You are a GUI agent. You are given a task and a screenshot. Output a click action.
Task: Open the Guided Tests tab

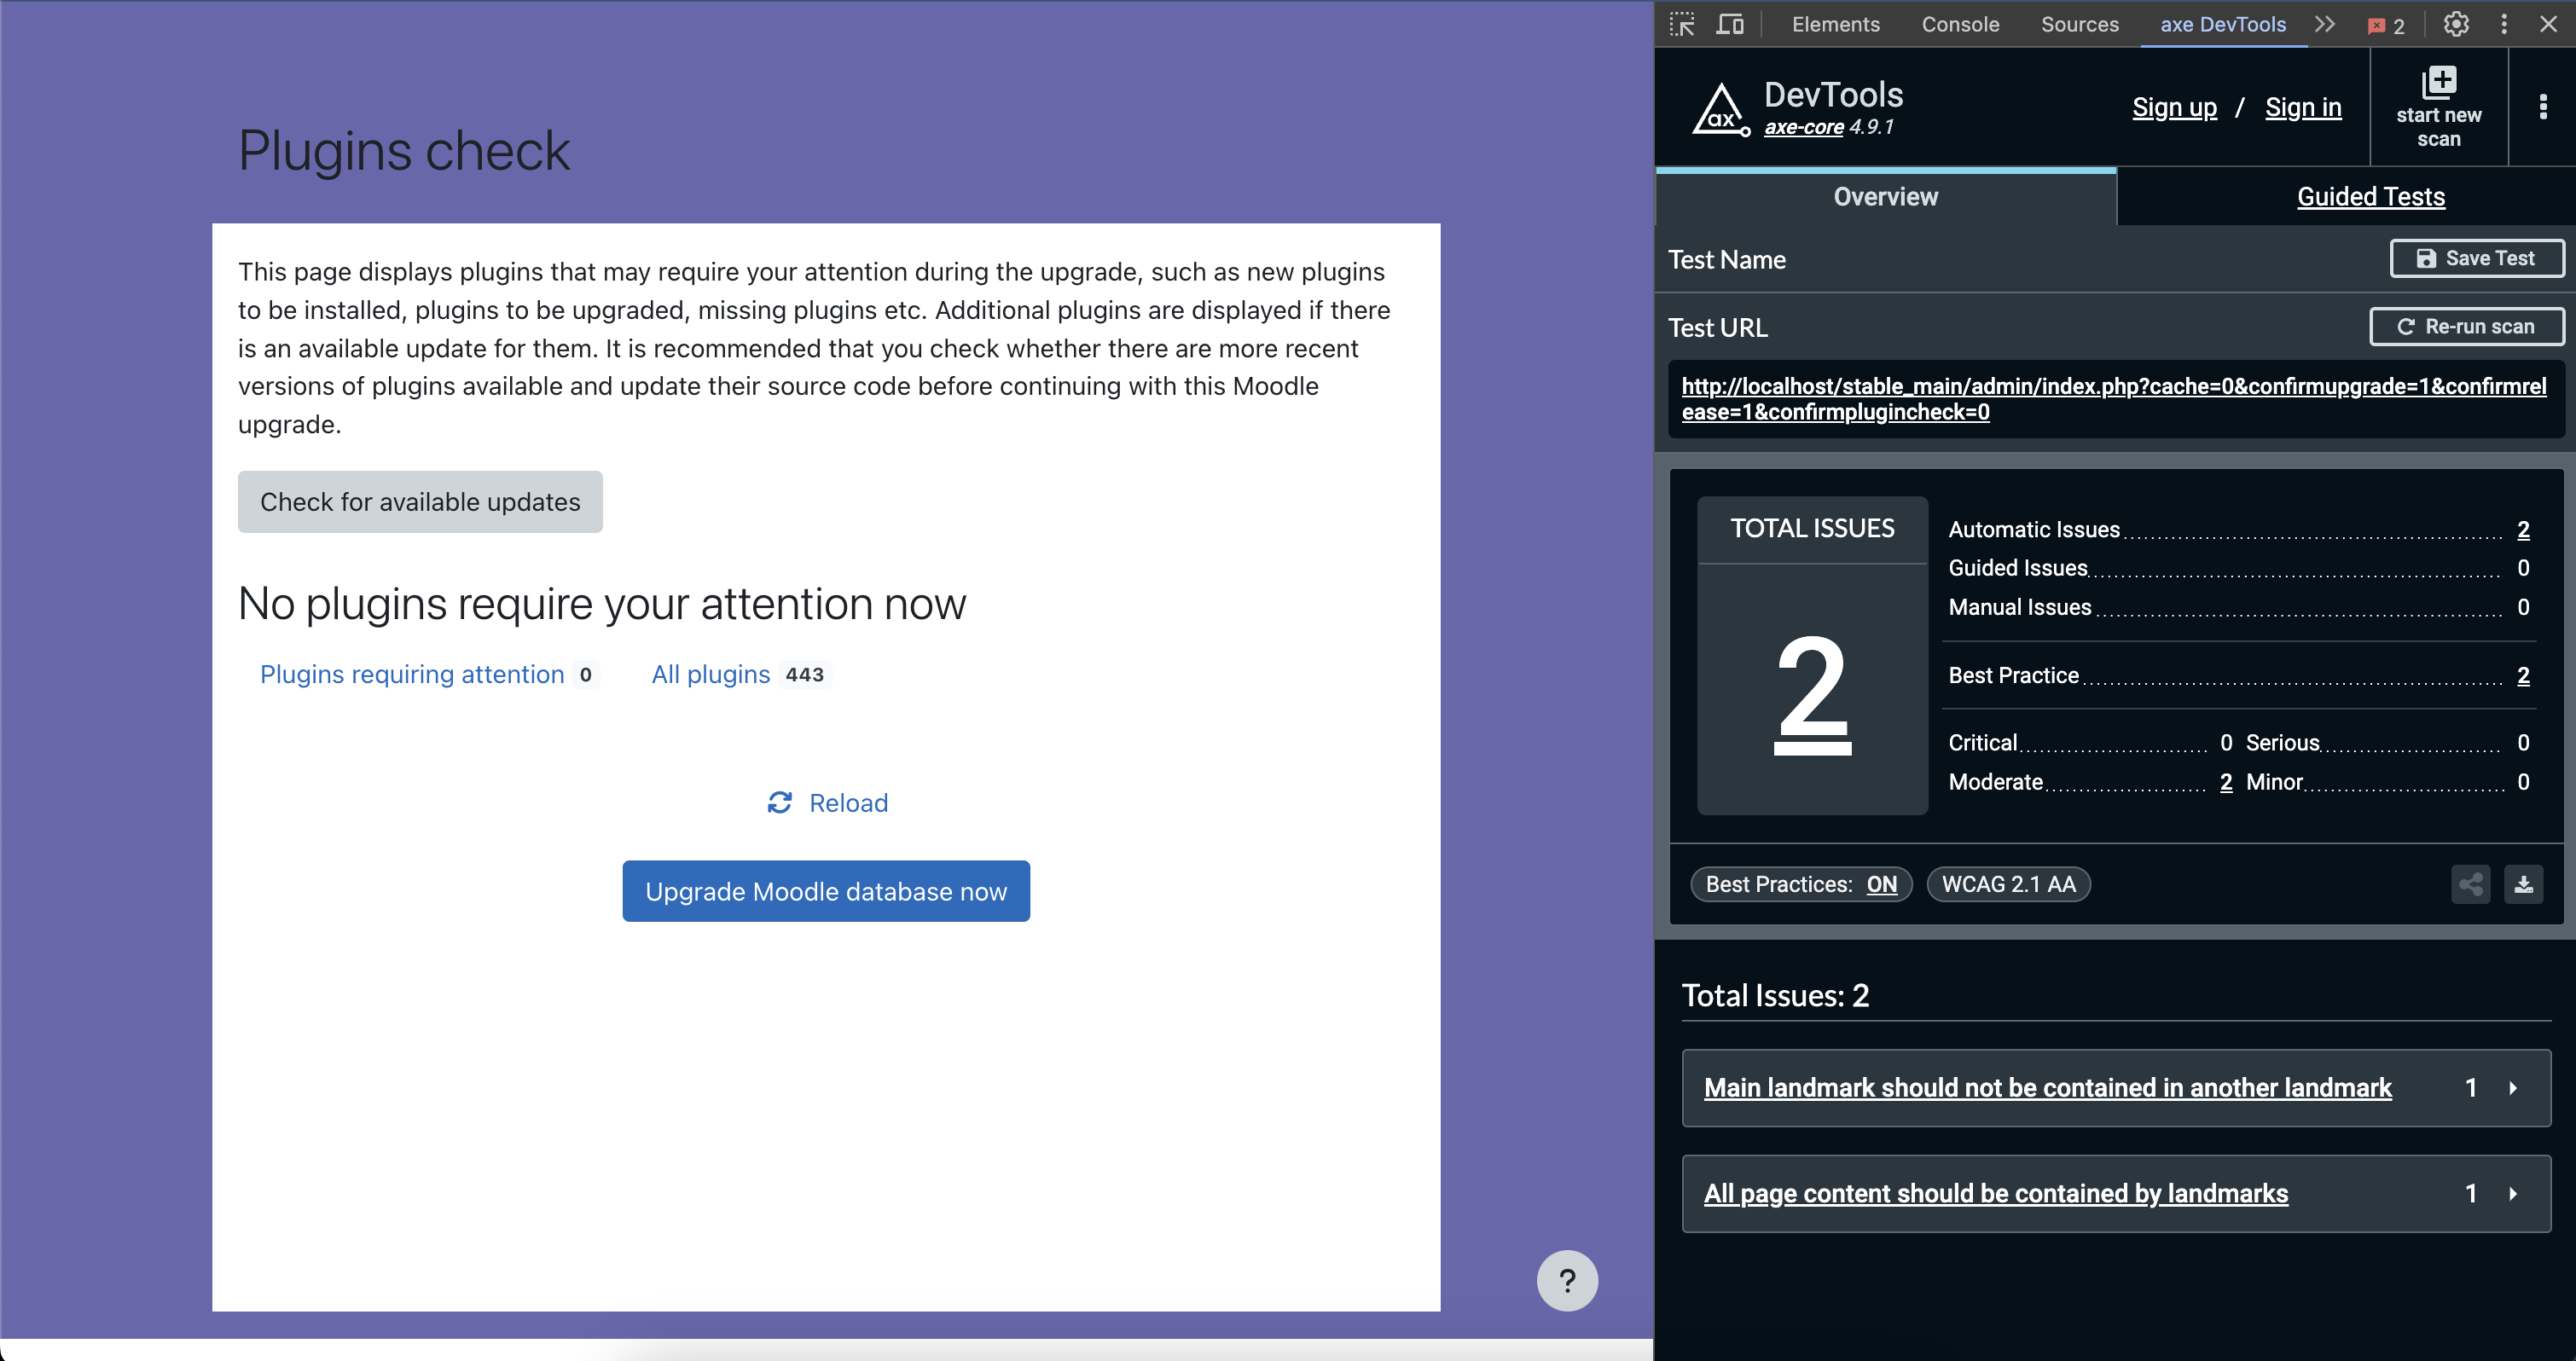pos(2371,197)
